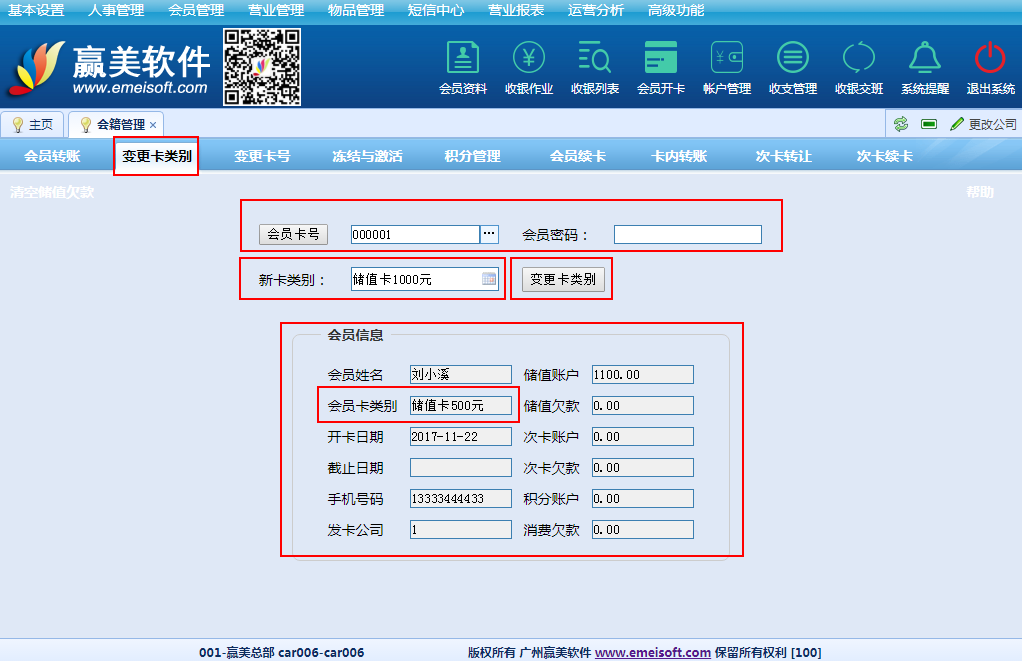Open card number lookup ellipsis button
The width and height of the screenshot is (1022, 661).
click(x=489, y=234)
